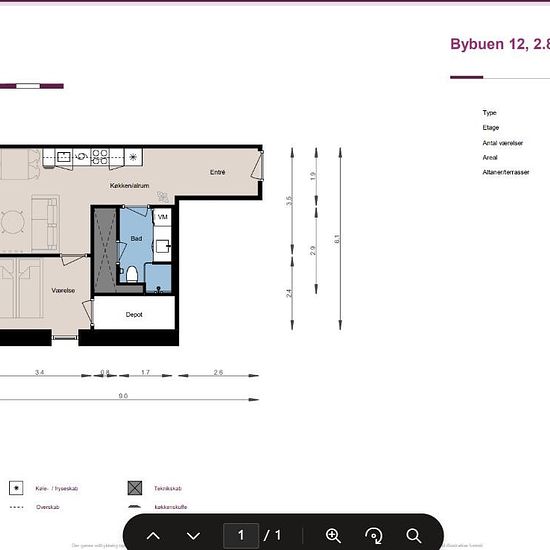550x550 pixels.
Task: Click the dashed Overskab legend symbol
Action: click(16, 507)
